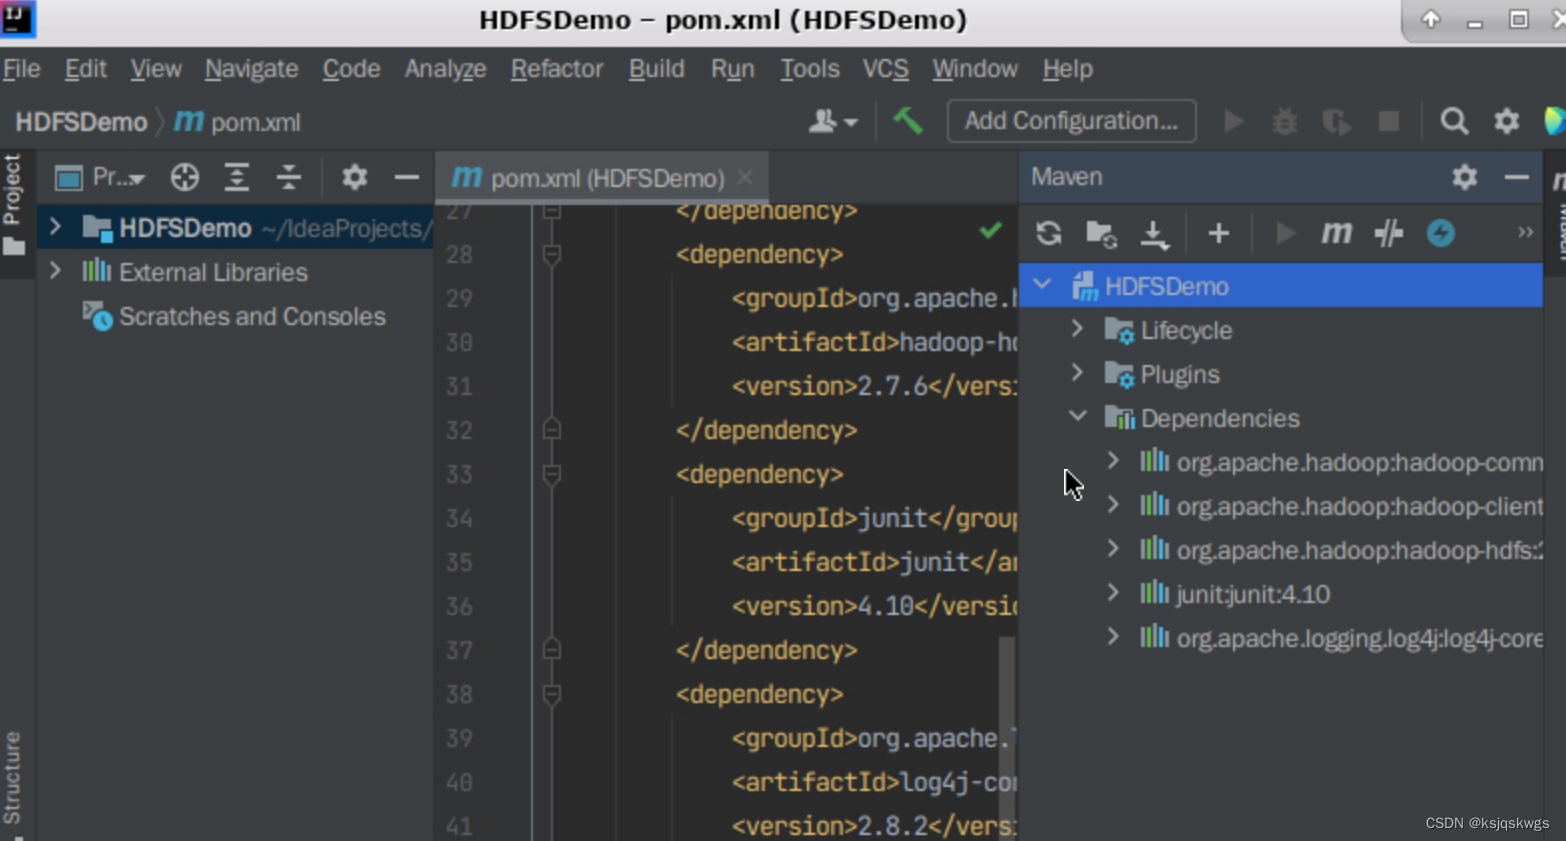Execute a Maven goal
The width and height of the screenshot is (1566, 841).
pos(1337,233)
